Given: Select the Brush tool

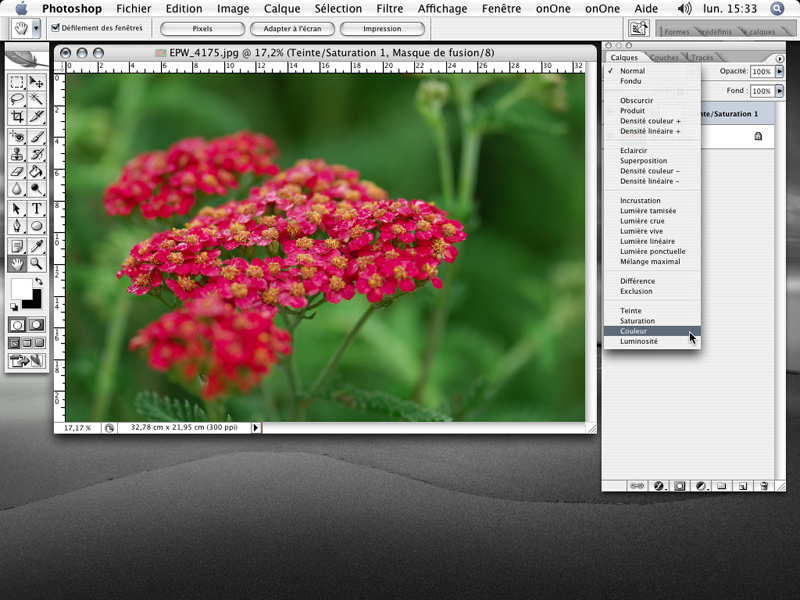Looking at the screenshot, I should coord(36,137).
